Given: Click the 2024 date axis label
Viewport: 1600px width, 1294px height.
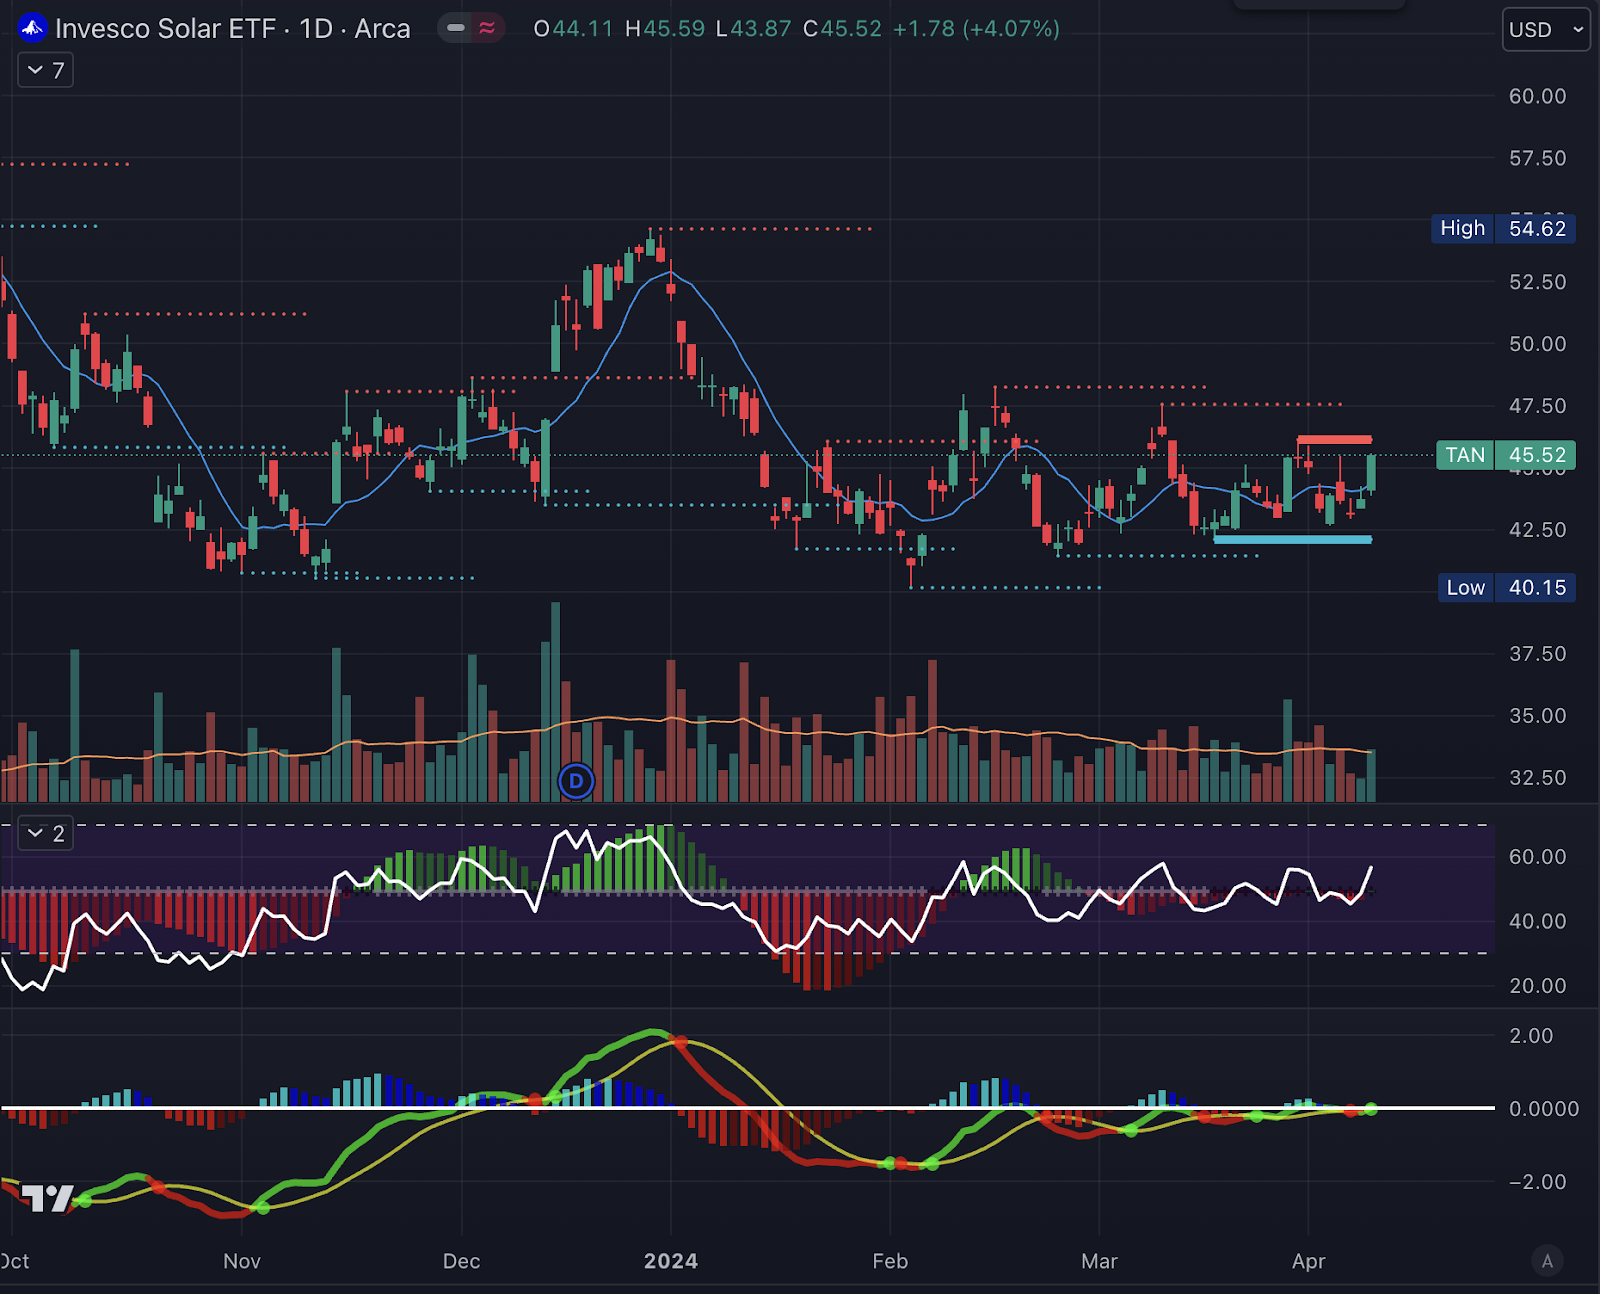Looking at the screenshot, I should (x=671, y=1261).
